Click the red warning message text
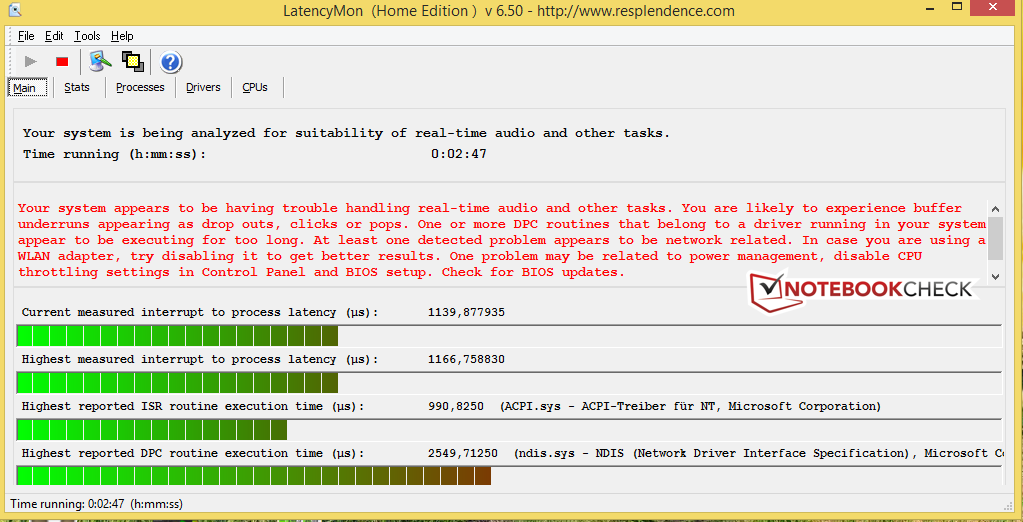Image resolution: width=1023 pixels, height=522 pixels. (502, 240)
